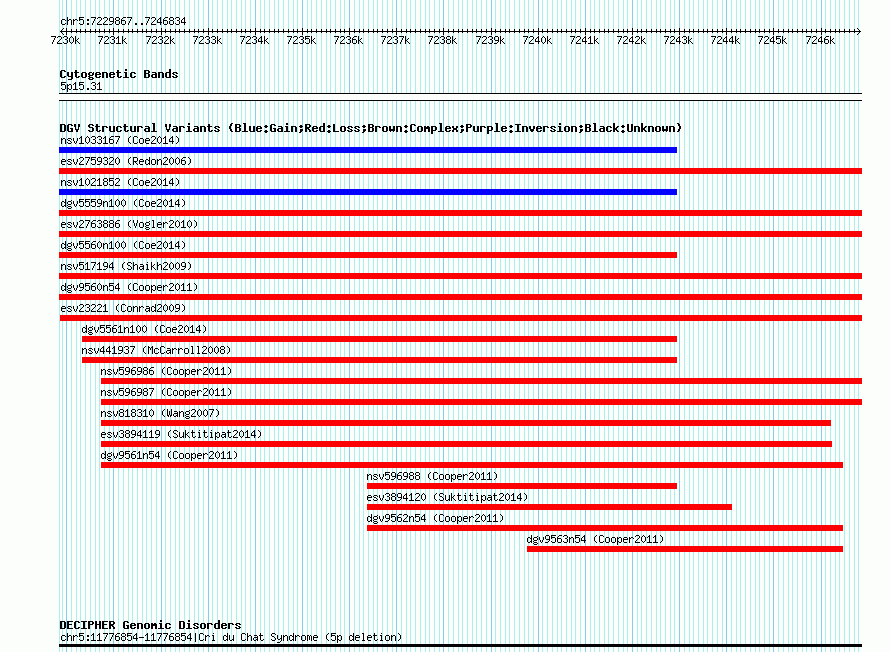Select the red bar under esv23221
The height and width of the screenshot is (652, 890).
(x=460, y=318)
